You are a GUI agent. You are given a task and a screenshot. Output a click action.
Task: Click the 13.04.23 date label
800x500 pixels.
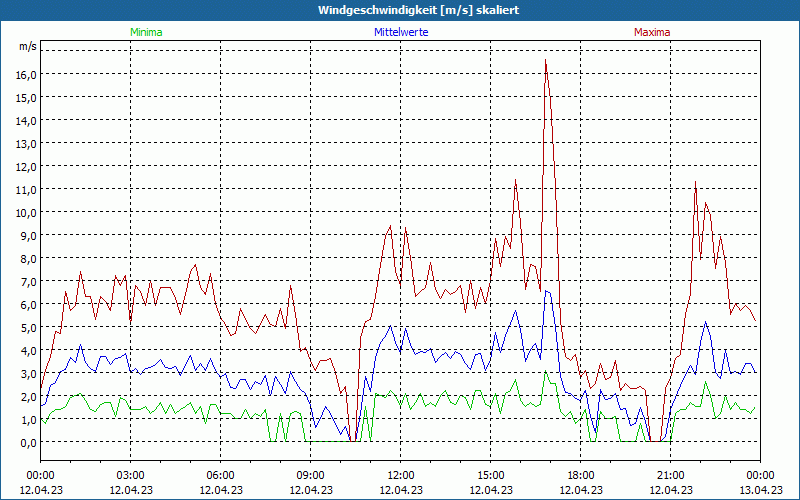click(760, 490)
